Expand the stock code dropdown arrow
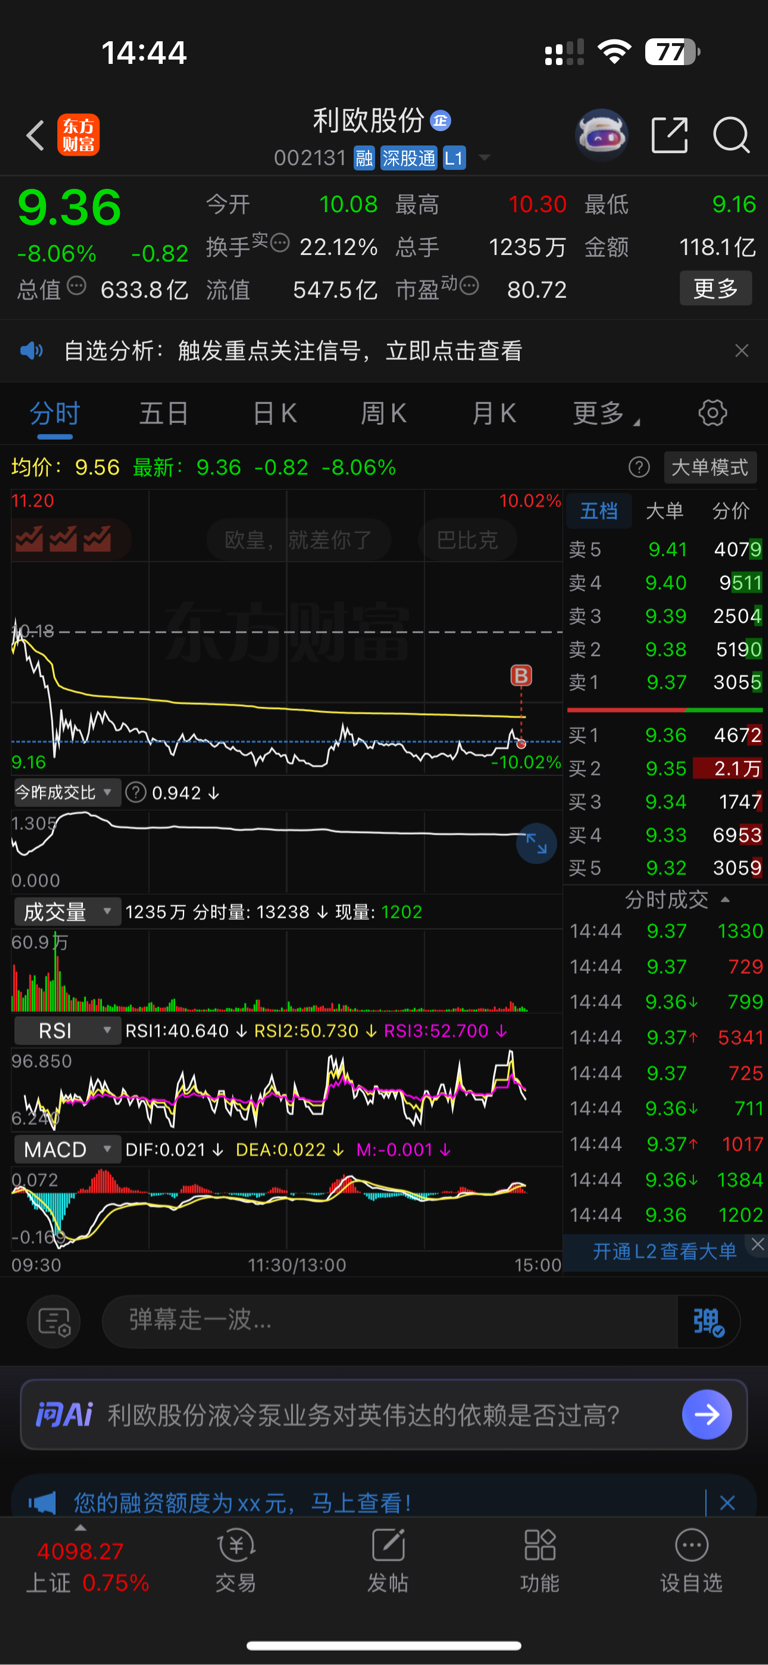Viewport: 768px width, 1665px height. pyautogui.click(x=485, y=158)
